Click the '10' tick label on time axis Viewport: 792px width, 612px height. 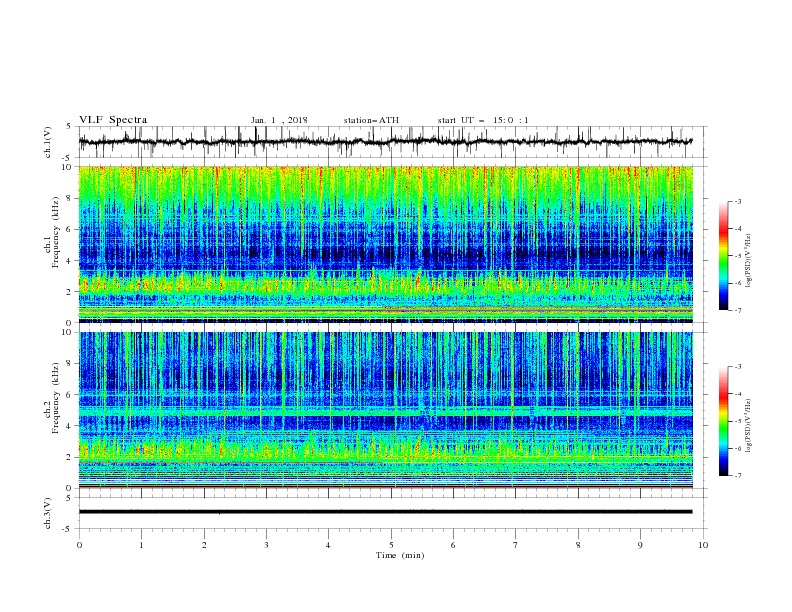coord(703,545)
